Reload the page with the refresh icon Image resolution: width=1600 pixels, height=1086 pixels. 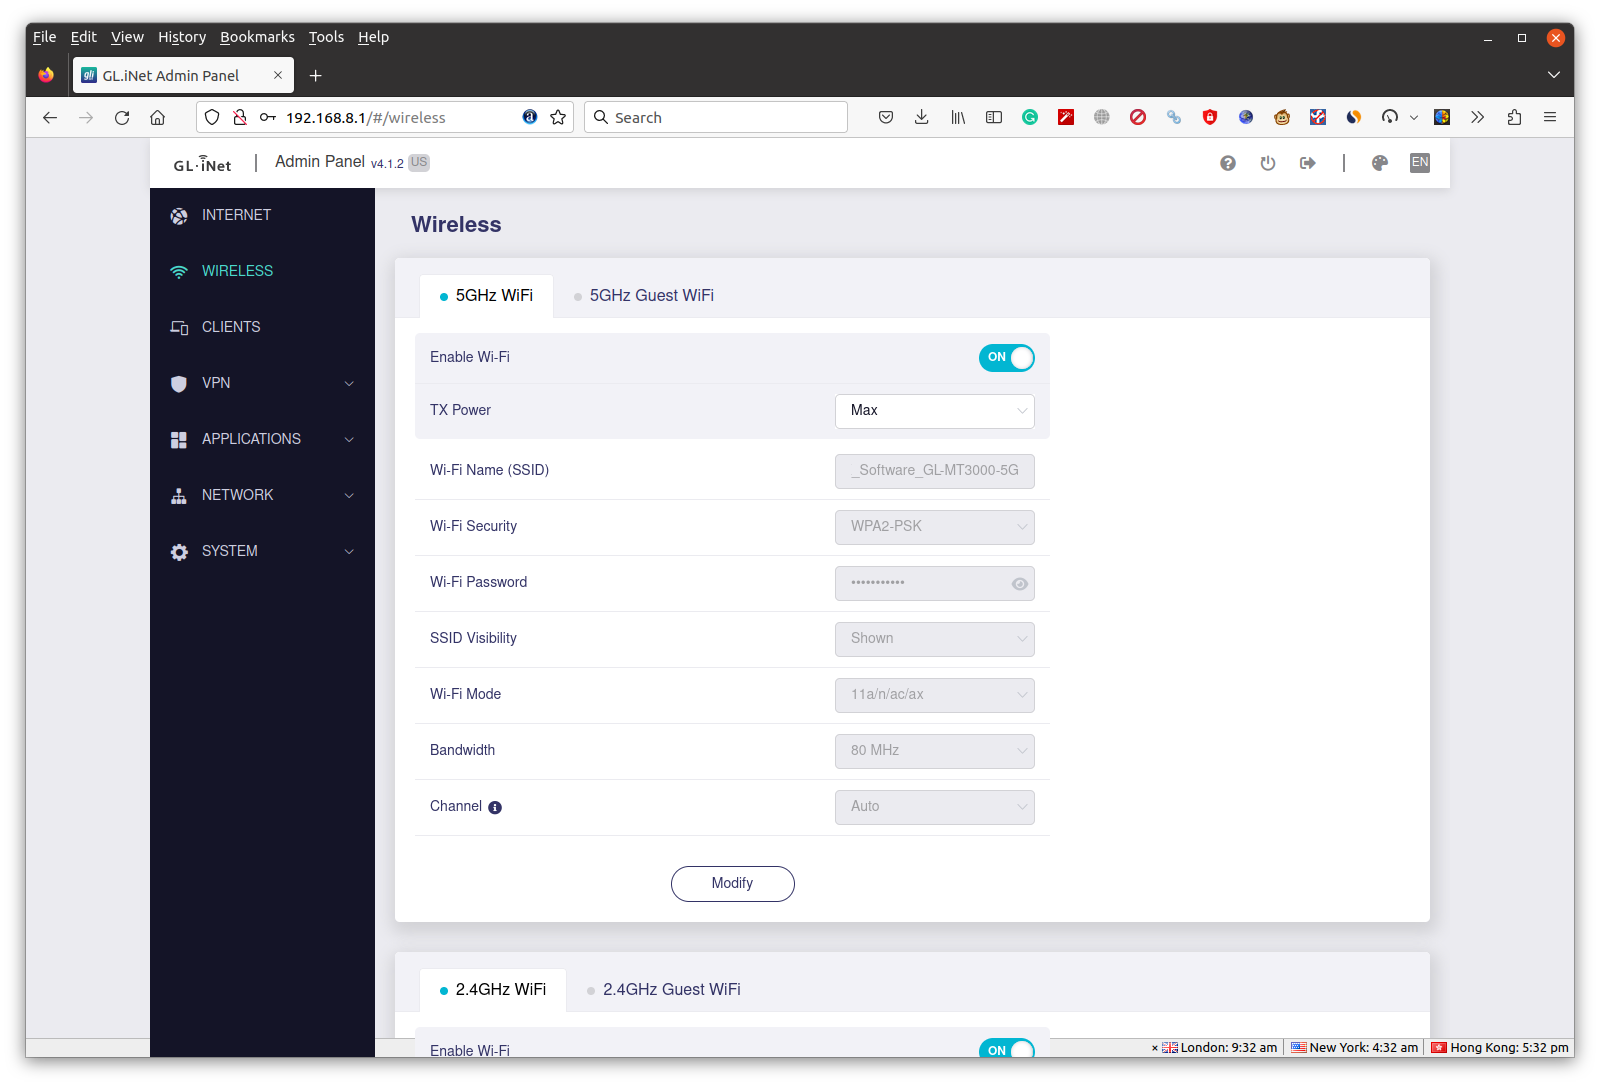click(122, 117)
